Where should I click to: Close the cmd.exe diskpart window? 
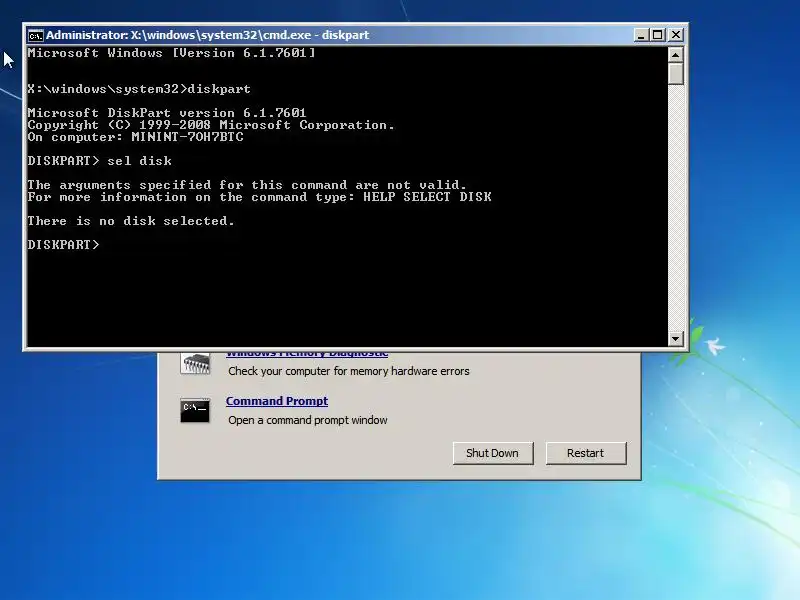tap(676, 35)
